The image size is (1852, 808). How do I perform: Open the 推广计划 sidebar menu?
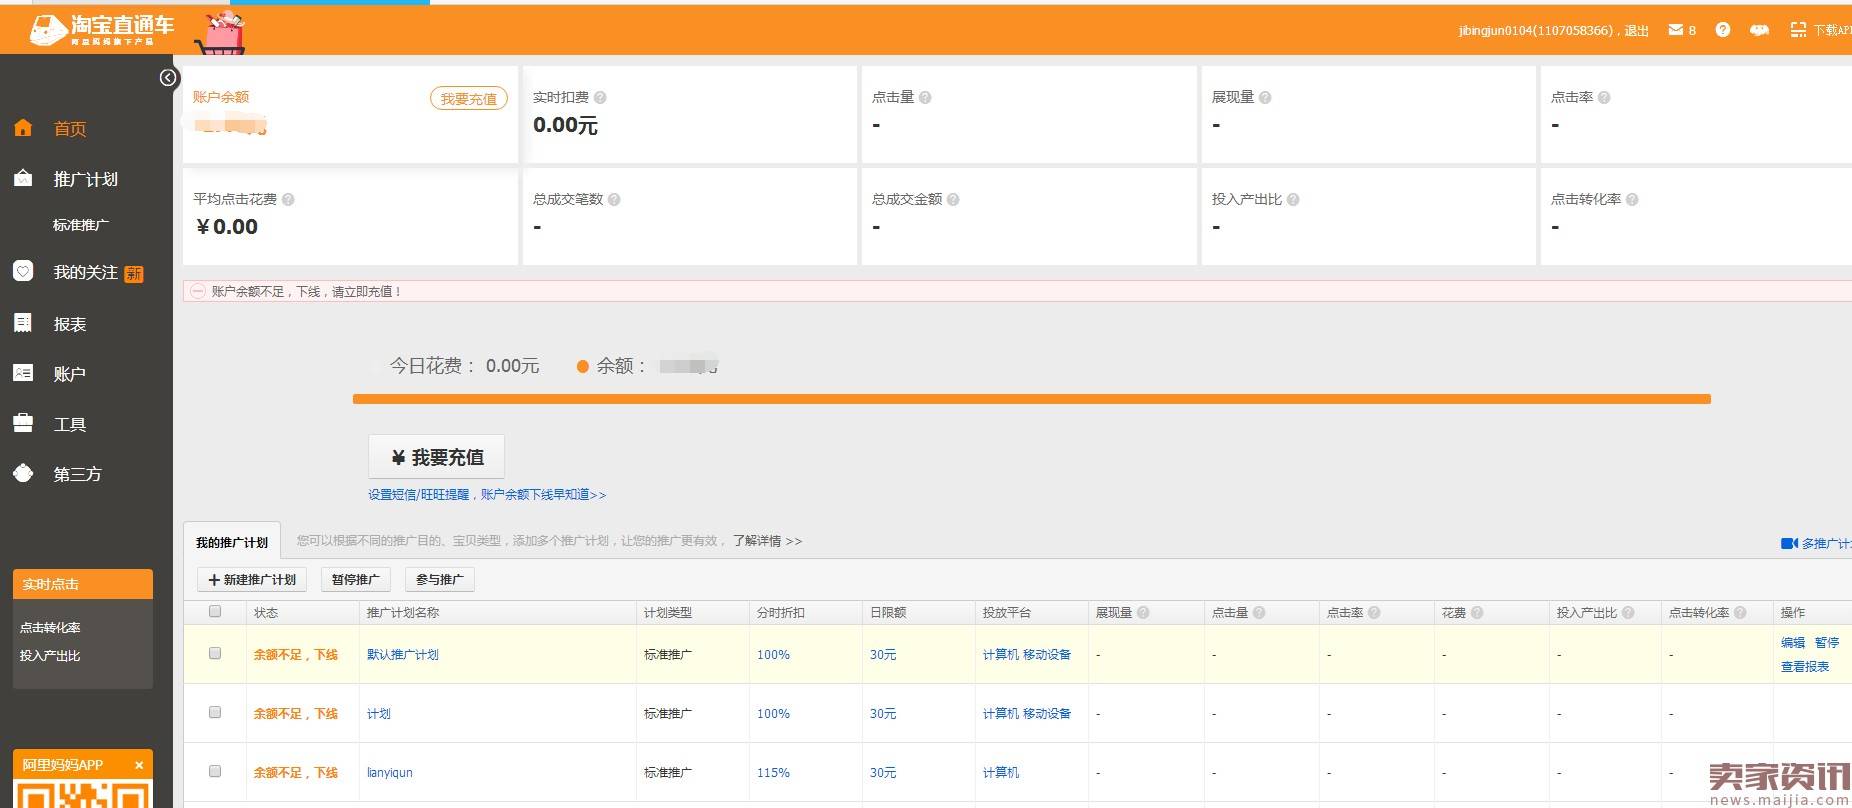pos(86,179)
